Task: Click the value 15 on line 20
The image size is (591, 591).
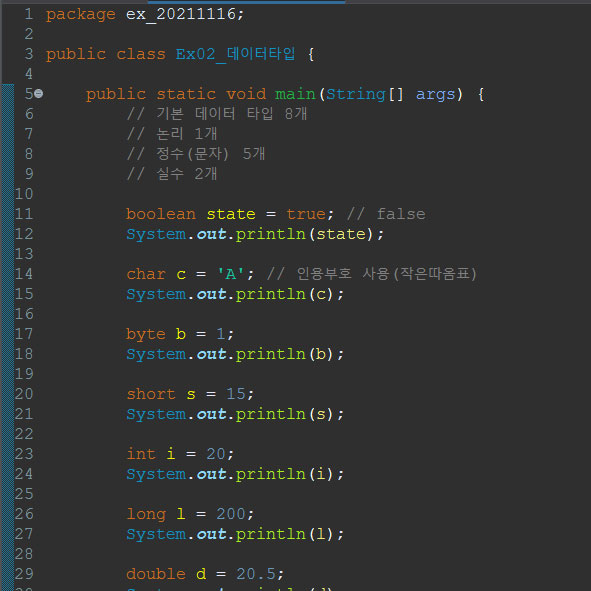Action: point(236,394)
